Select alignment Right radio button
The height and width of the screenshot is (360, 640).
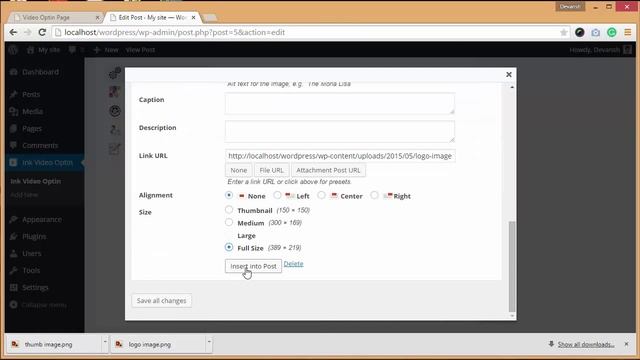click(x=374, y=195)
